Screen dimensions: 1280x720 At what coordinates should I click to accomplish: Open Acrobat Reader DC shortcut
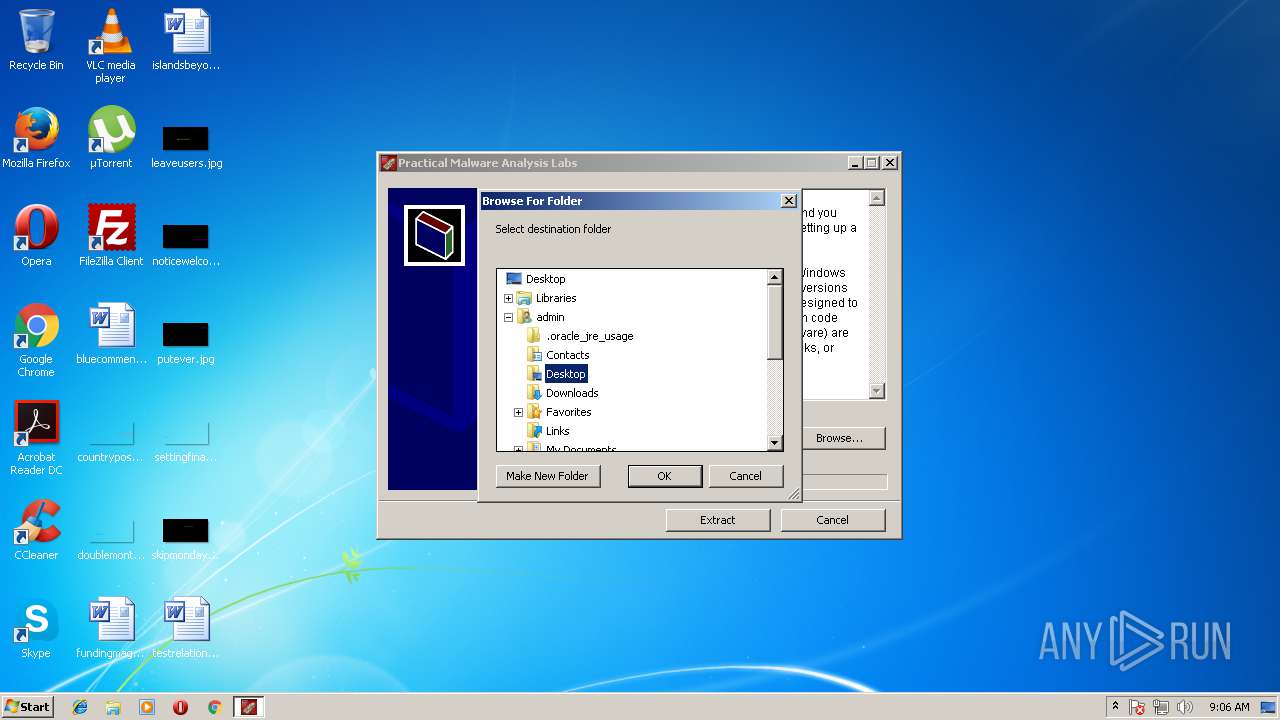[x=36, y=438]
